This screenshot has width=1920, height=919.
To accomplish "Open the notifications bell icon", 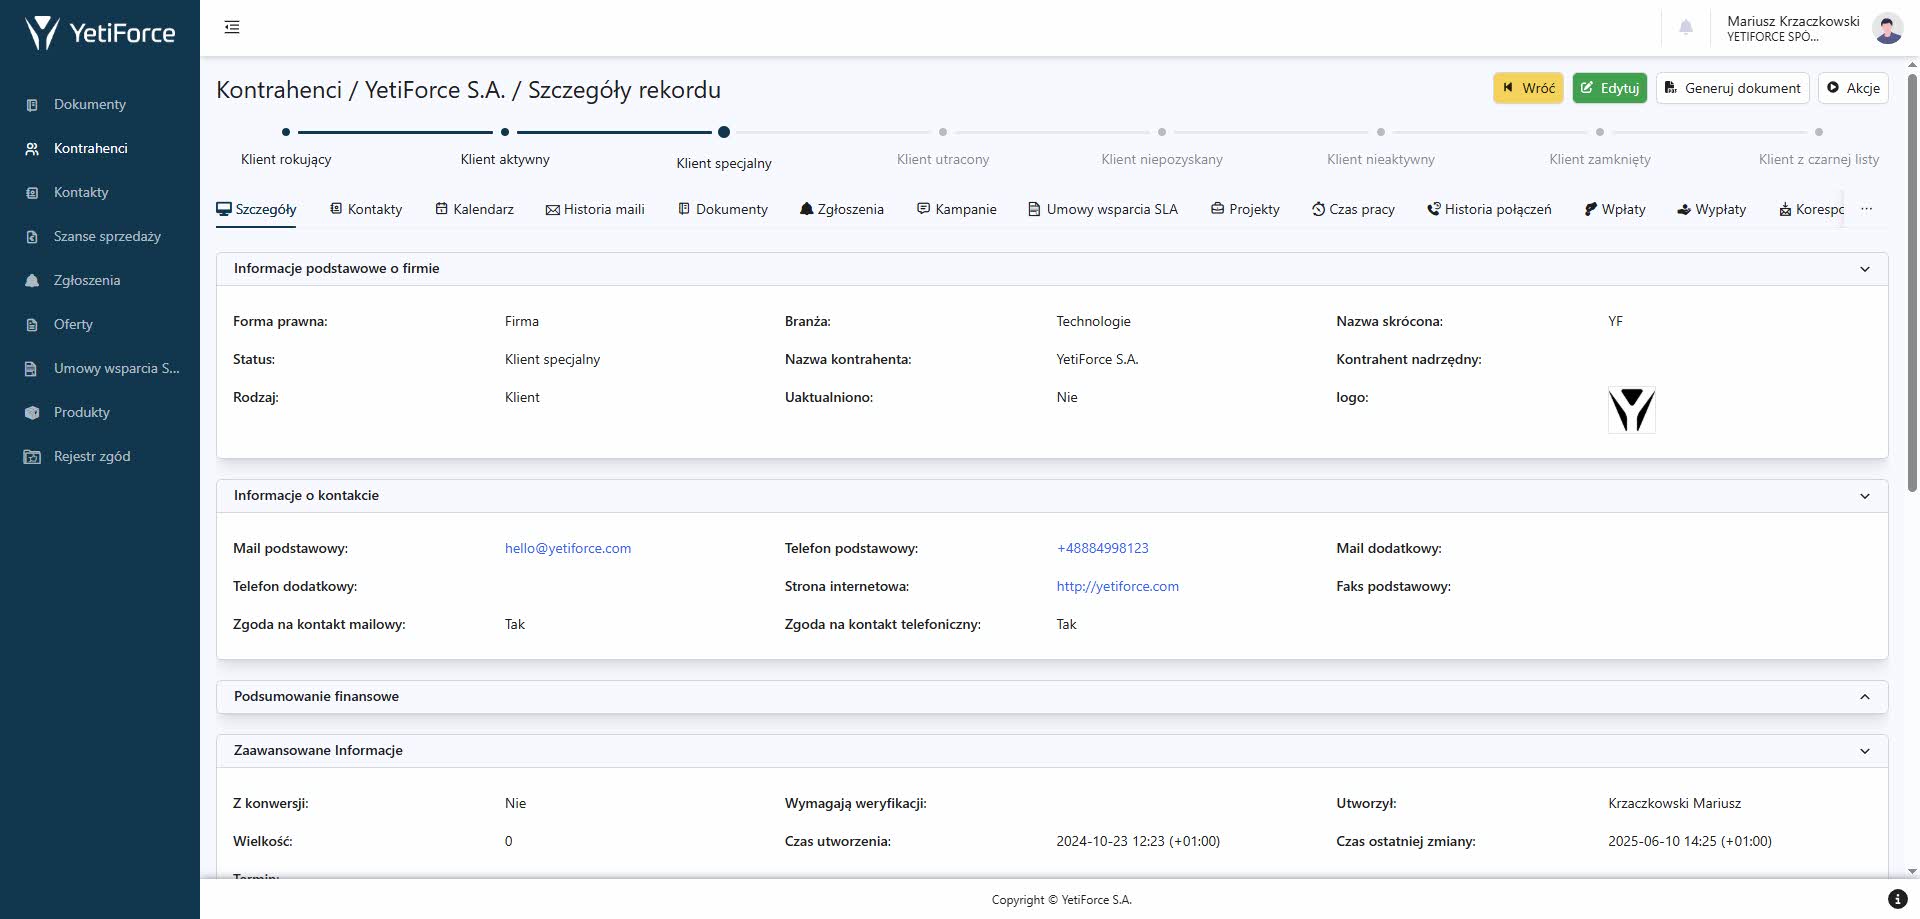I will [x=1686, y=27].
